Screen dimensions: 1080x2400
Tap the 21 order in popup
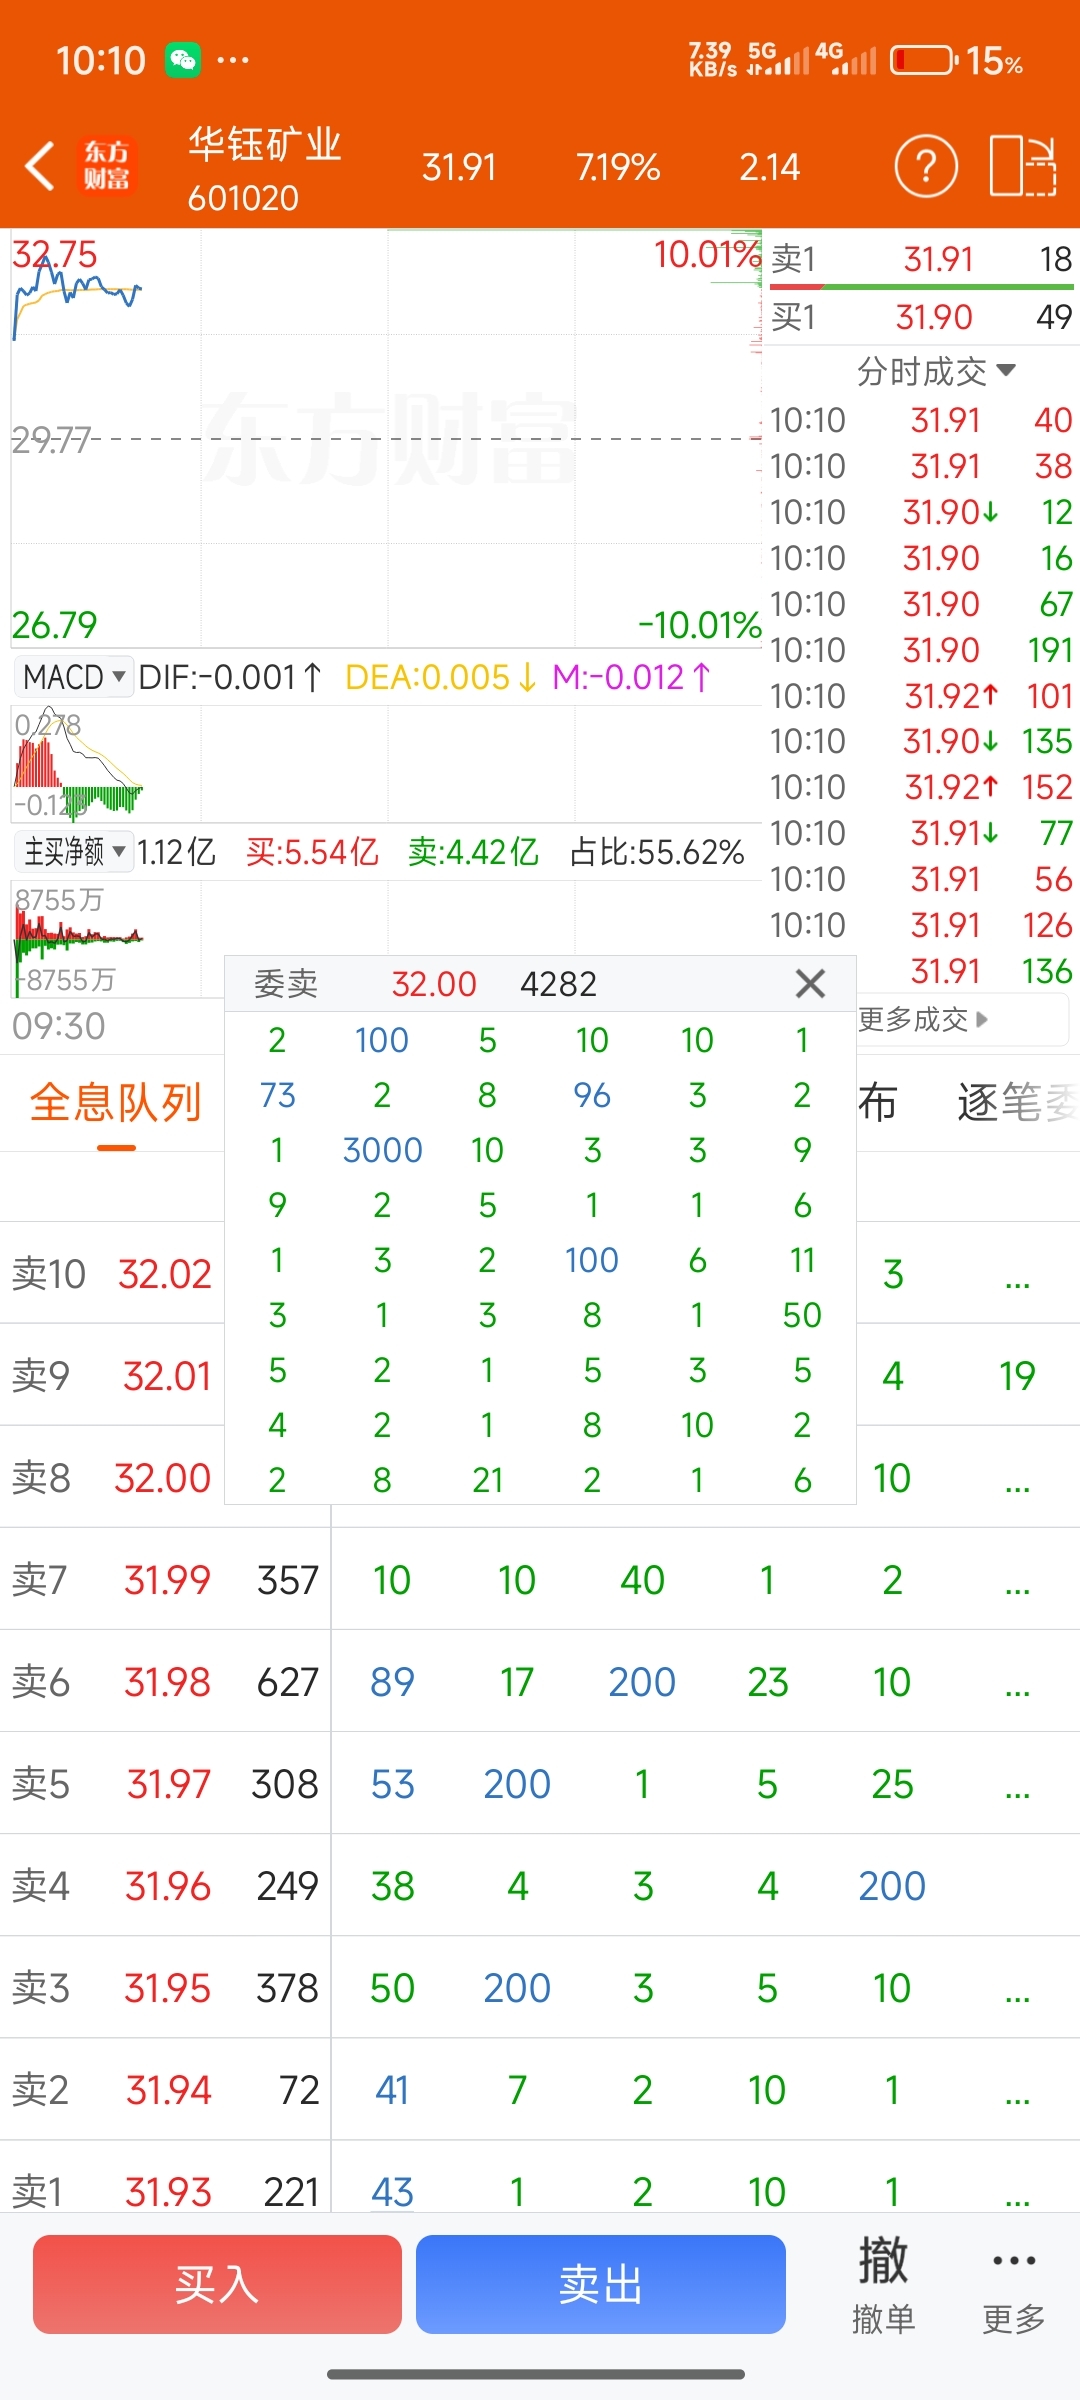coord(487,1480)
